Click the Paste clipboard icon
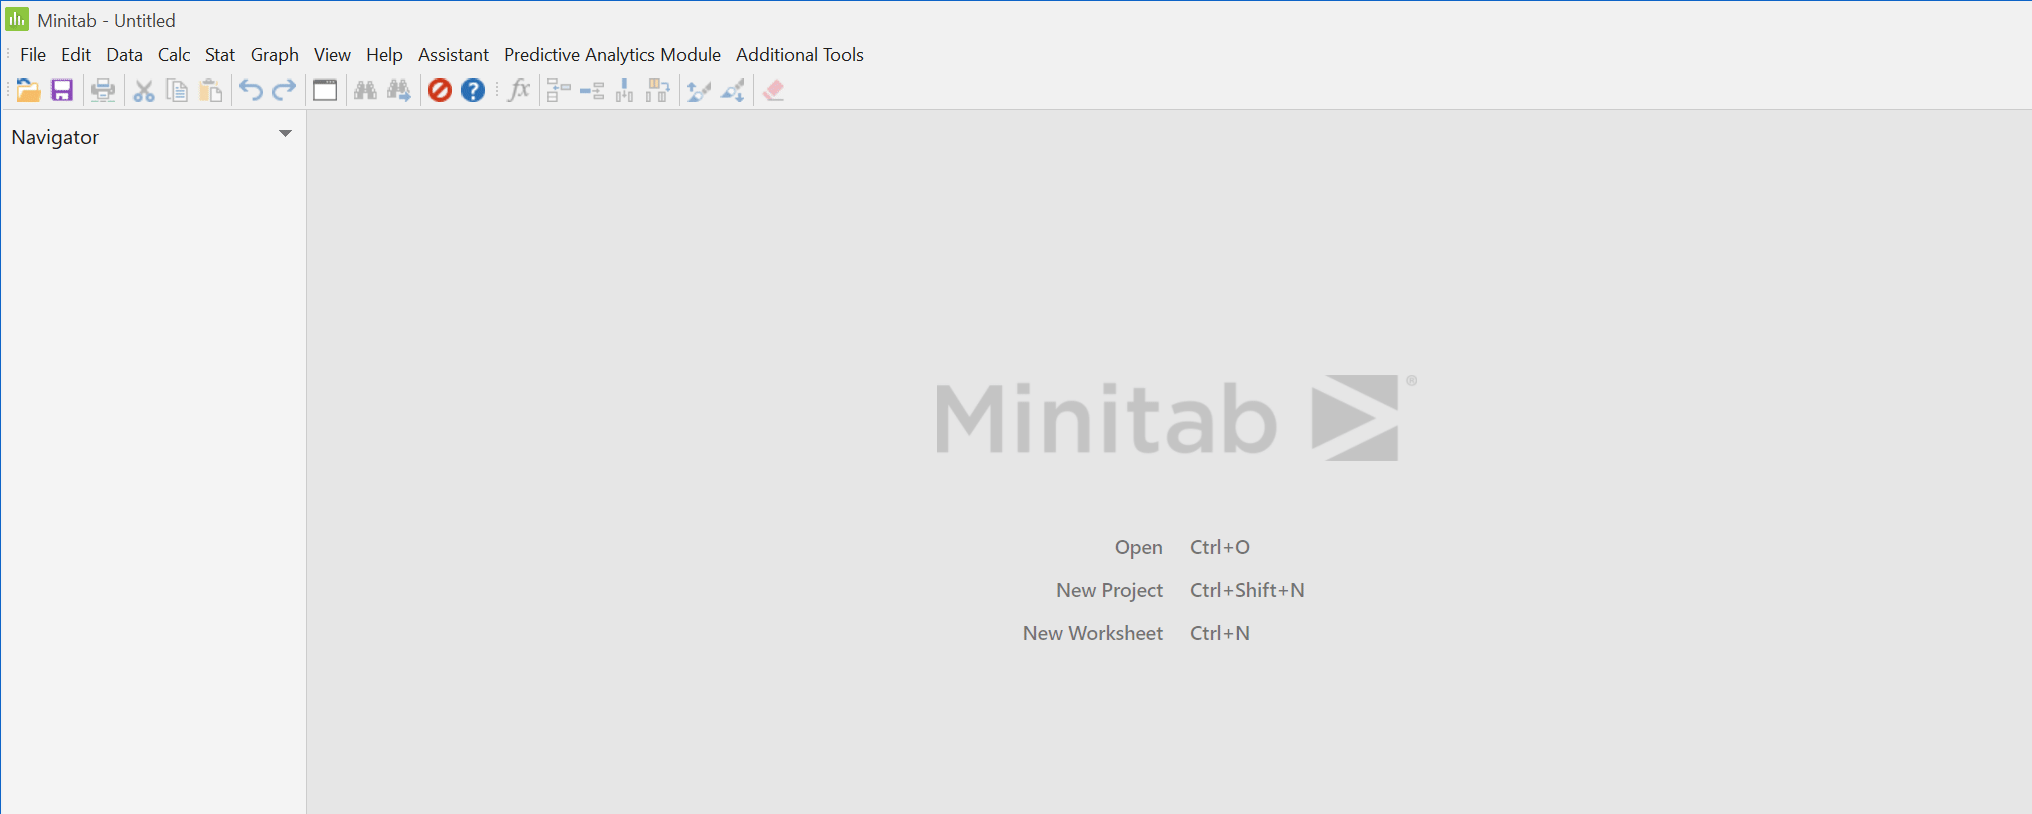This screenshot has width=2032, height=814. click(210, 90)
